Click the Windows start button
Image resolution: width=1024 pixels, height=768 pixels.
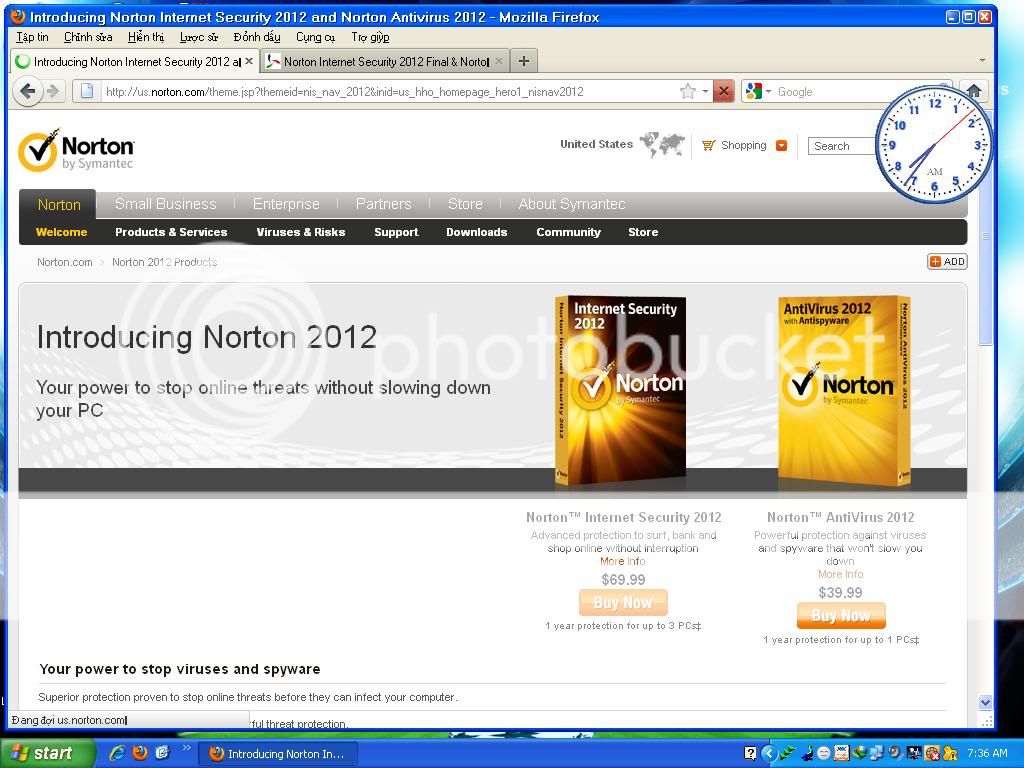click(x=45, y=754)
